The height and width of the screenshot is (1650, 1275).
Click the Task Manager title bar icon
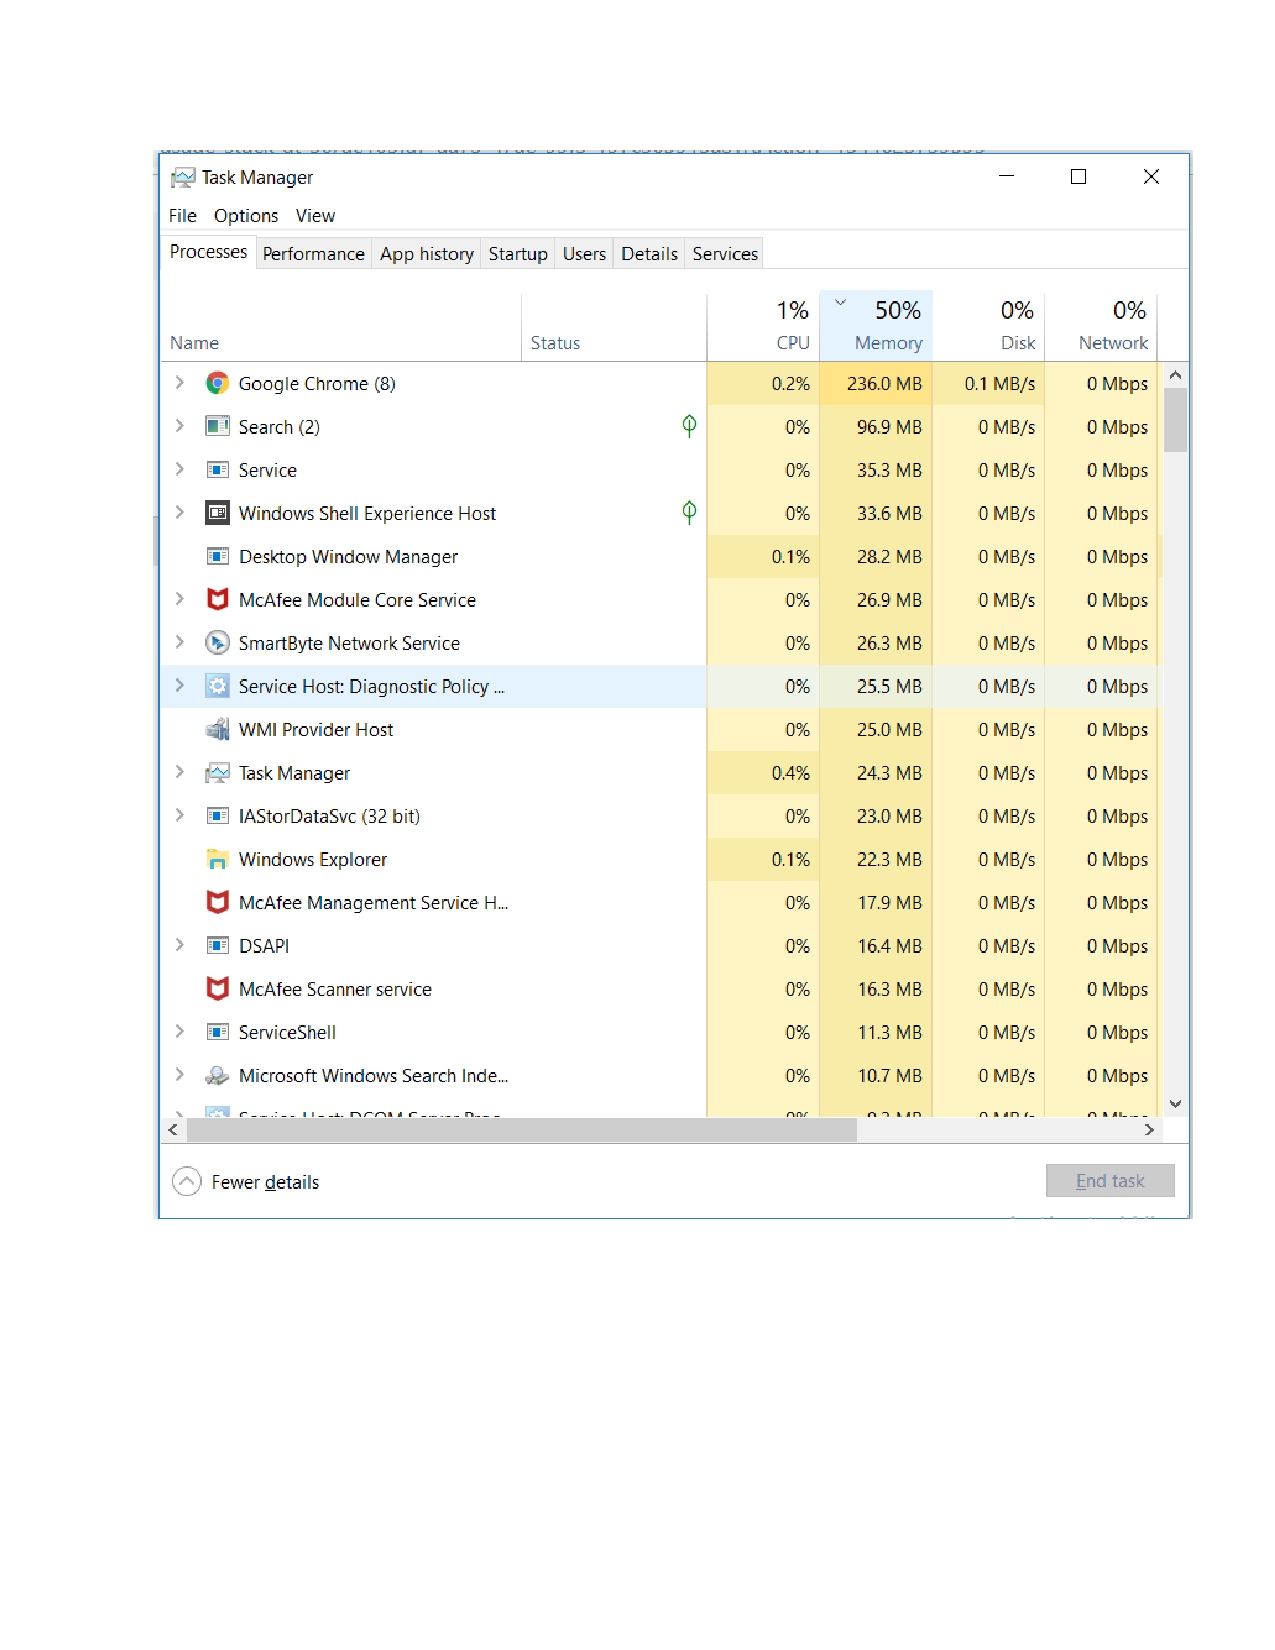click(183, 177)
